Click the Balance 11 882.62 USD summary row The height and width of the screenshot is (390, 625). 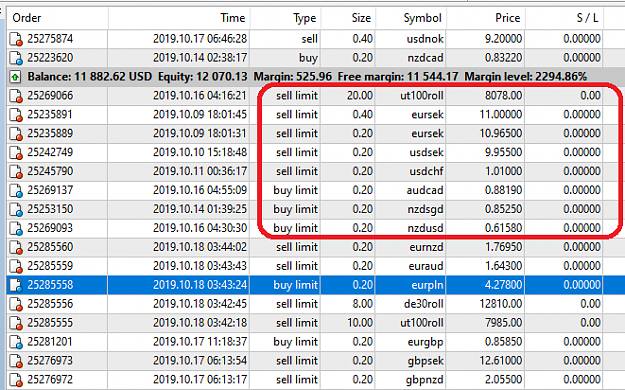click(316, 77)
